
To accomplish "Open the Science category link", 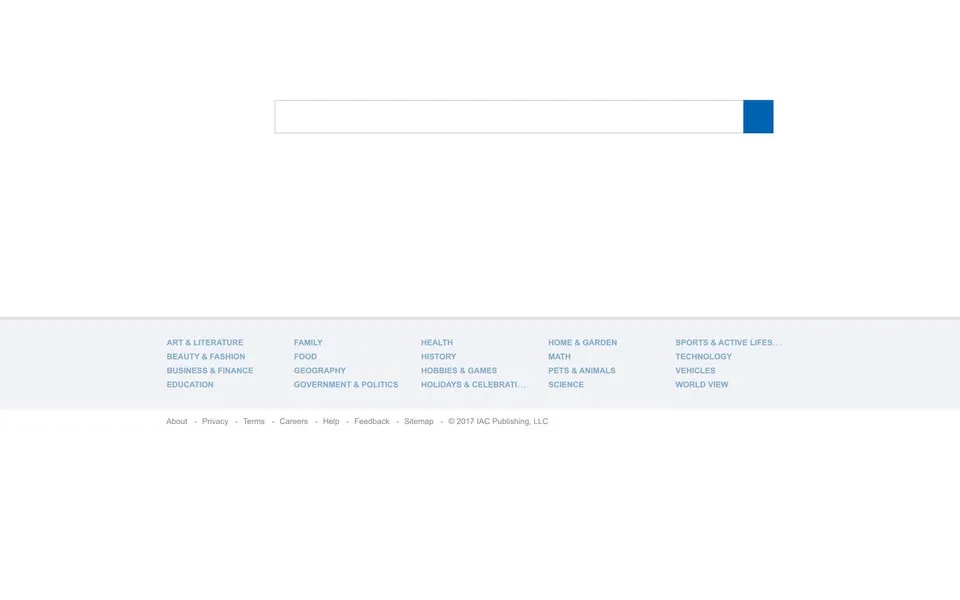I will tap(566, 385).
